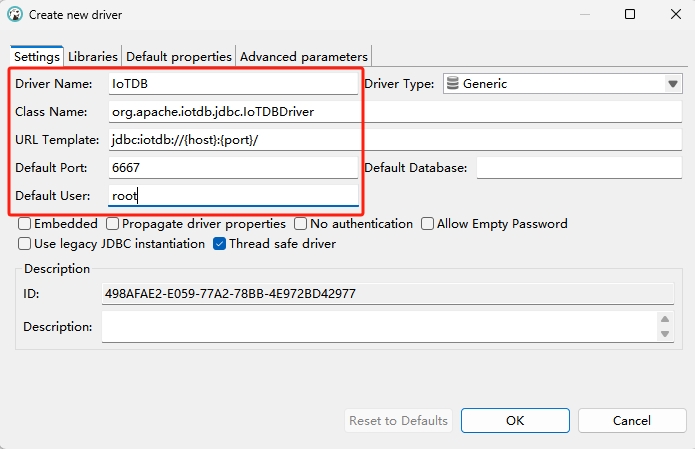This screenshot has width=695, height=449.
Task: Click the Driver Name field containing IoTDB
Action: pyautogui.click(x=232, y=84)
